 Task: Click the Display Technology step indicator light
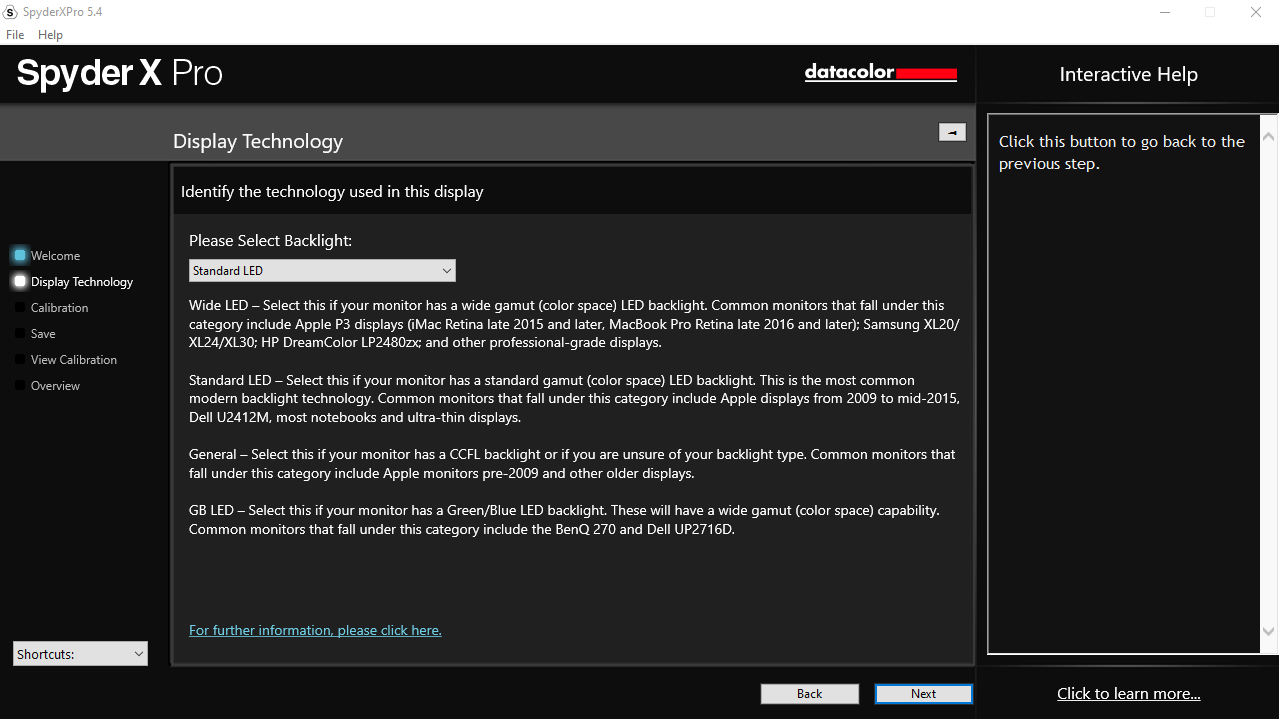point(20,281)
